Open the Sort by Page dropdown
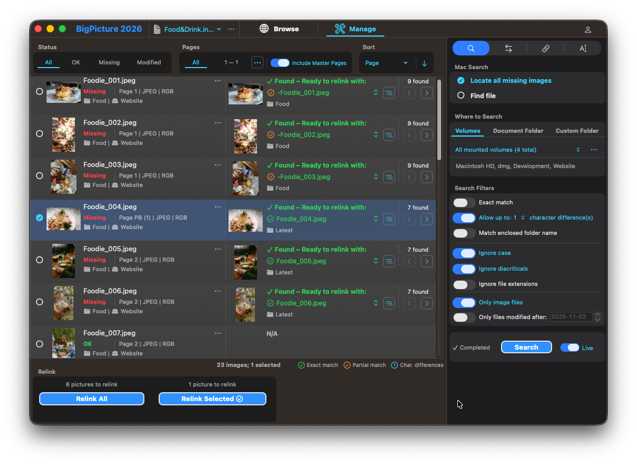 [x=386, y=63]
